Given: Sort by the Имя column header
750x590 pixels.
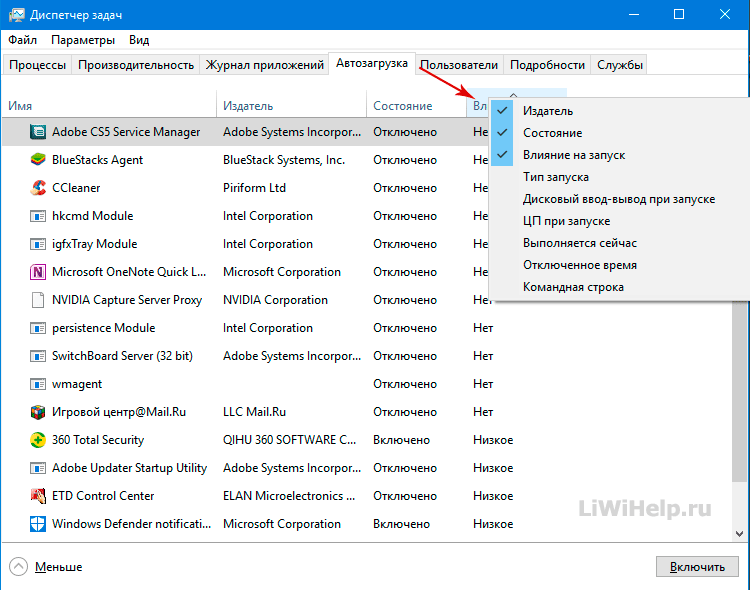Looking at the screenshot, I should coord(109,106).
